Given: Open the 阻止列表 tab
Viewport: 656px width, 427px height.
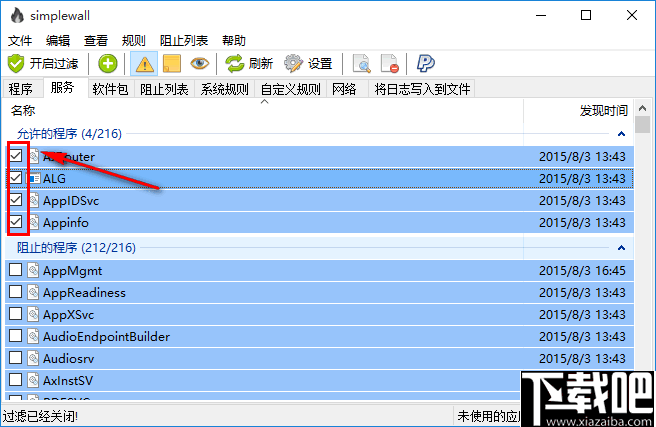Looking at the screenshot, I should (164, 89).
